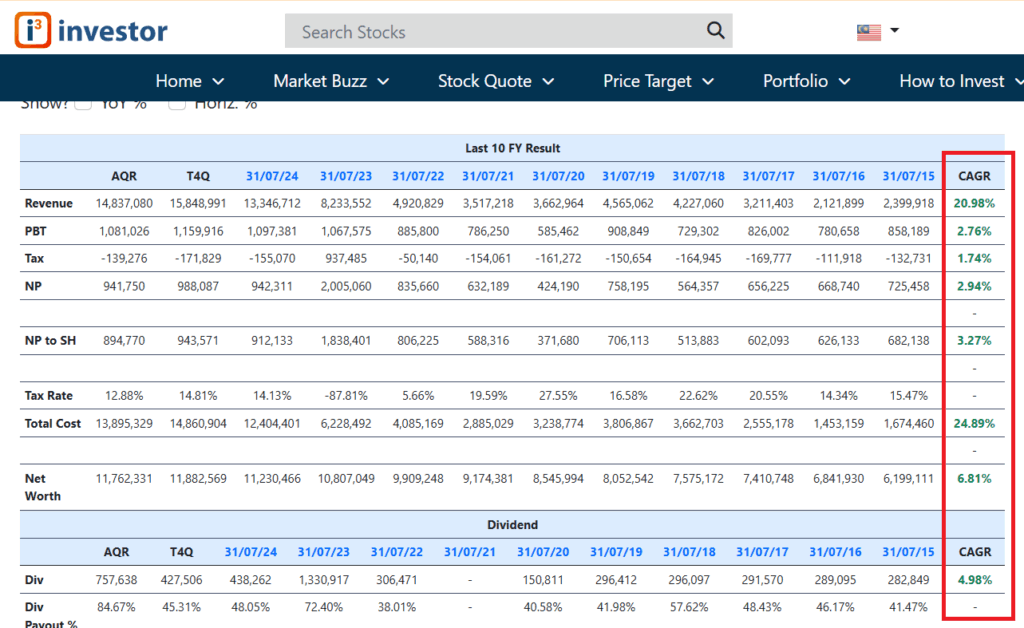This screenshot has width=1024, height=628.
Task: Expand the Price Target dropdown
Action: click(659, 81)
